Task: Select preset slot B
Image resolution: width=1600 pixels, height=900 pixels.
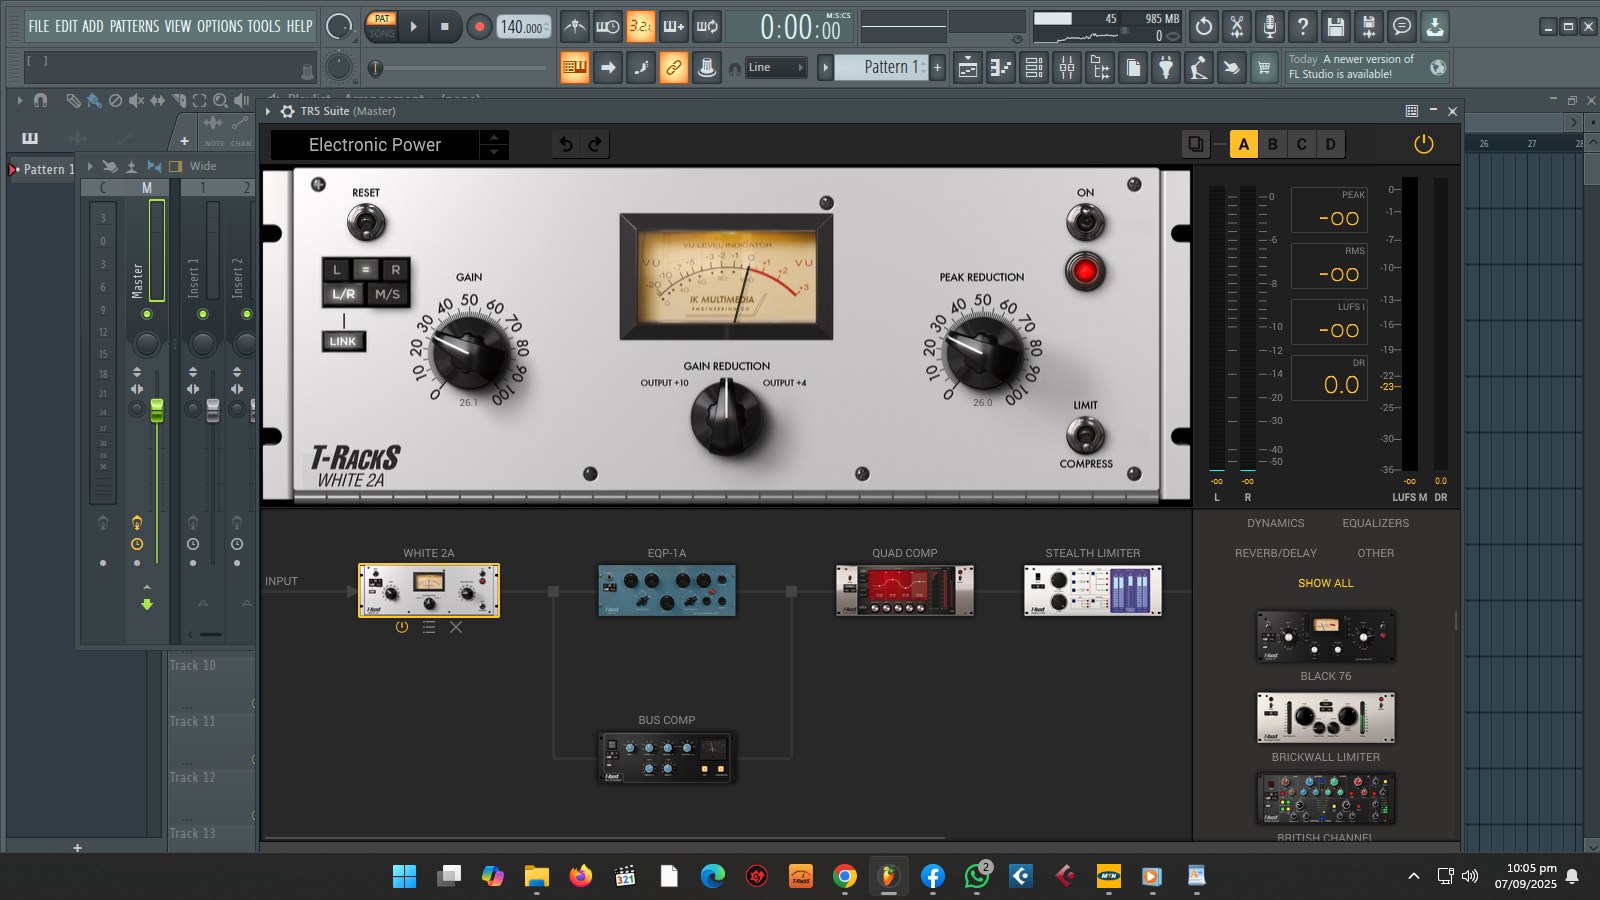Action: point(1272,144)
